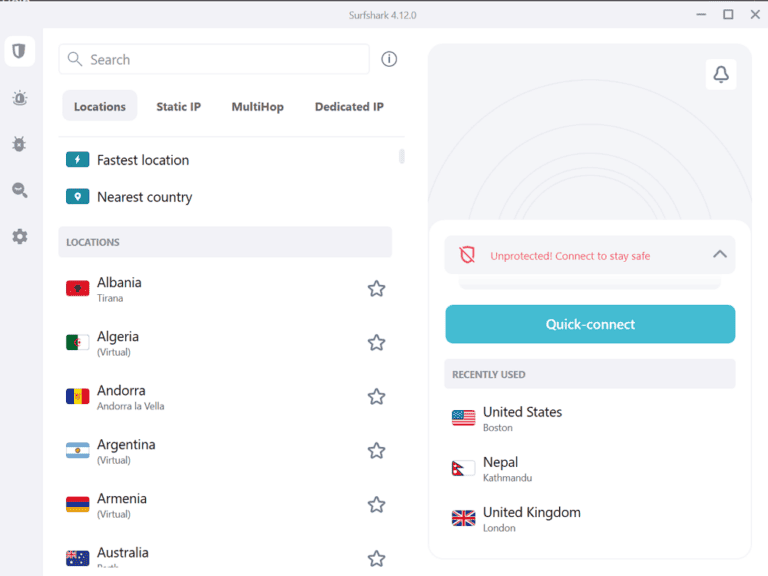Switch to the Static IP tab
This screenshot has height=576, width=768.
pos(178,107)
